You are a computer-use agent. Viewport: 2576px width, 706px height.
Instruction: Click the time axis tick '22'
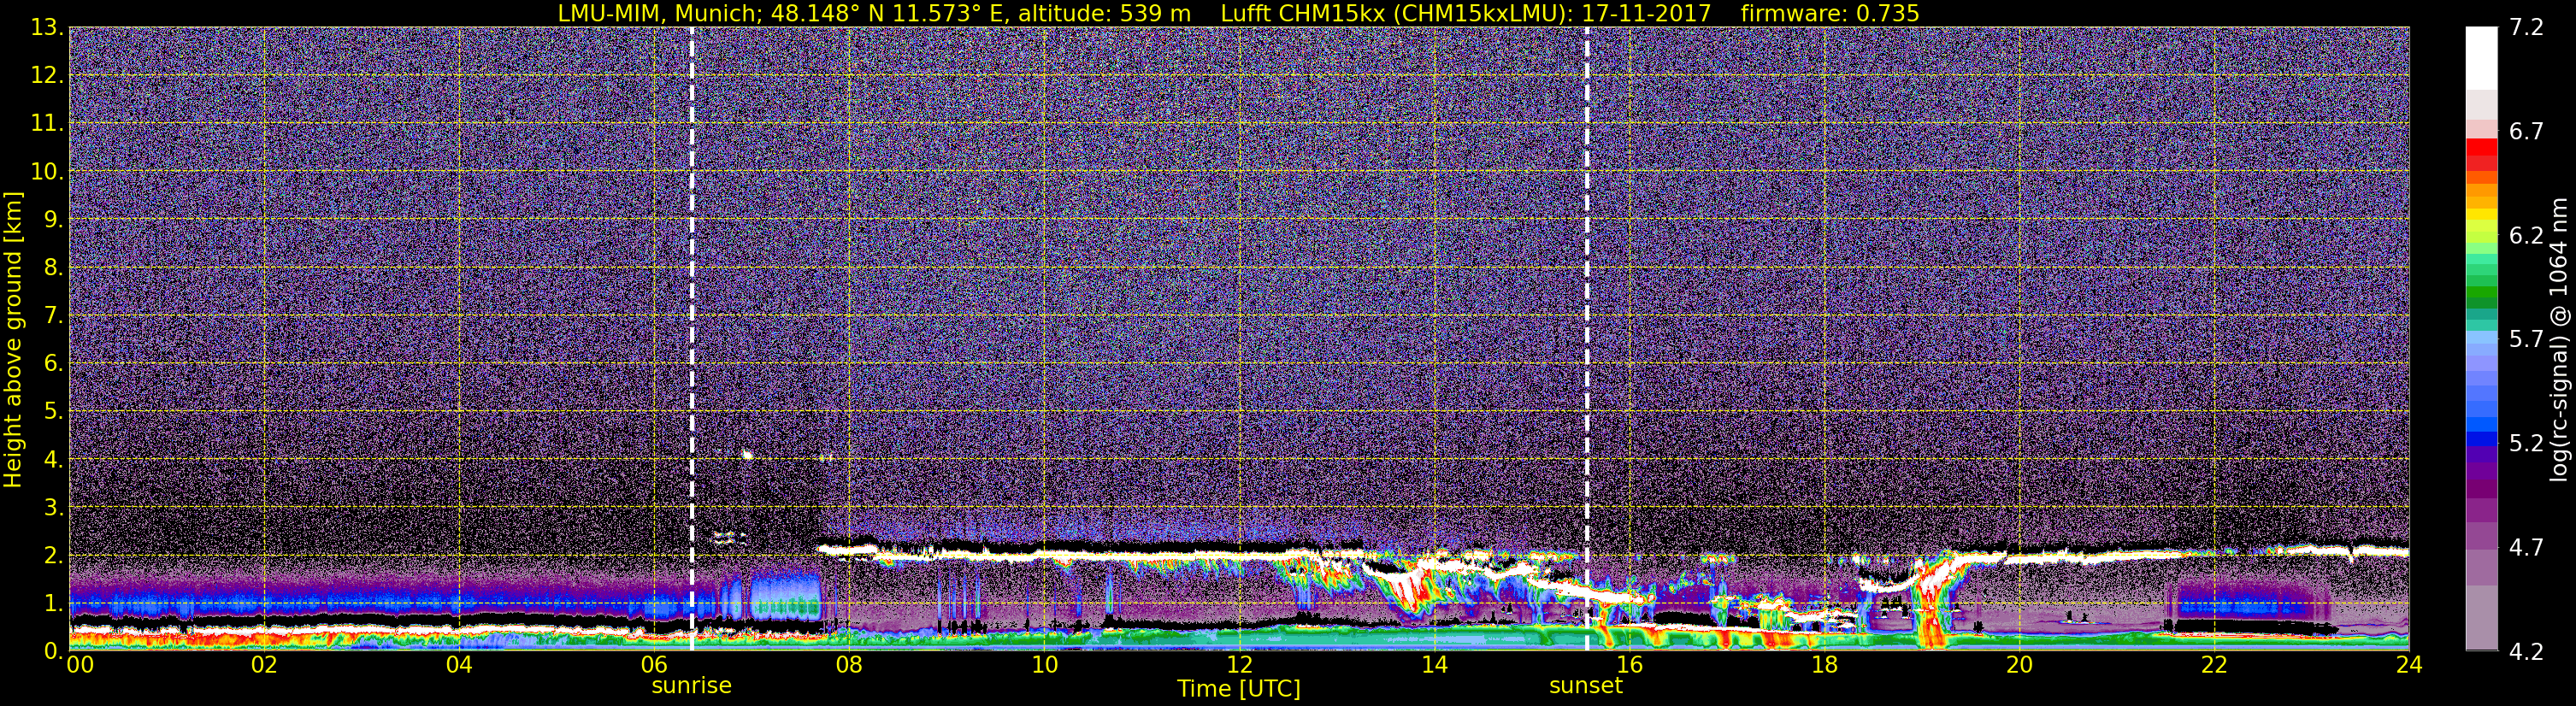coord(2214,665)
